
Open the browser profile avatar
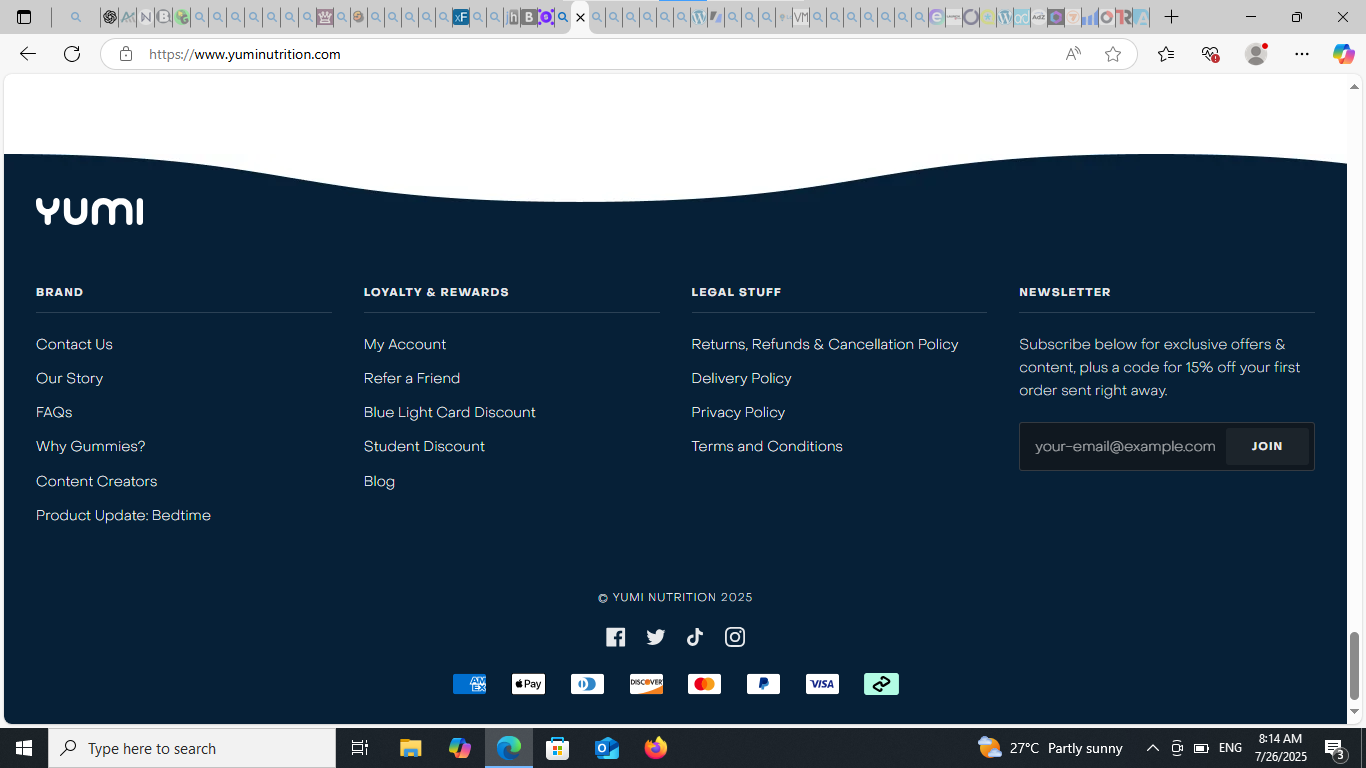click(1256, 54)
